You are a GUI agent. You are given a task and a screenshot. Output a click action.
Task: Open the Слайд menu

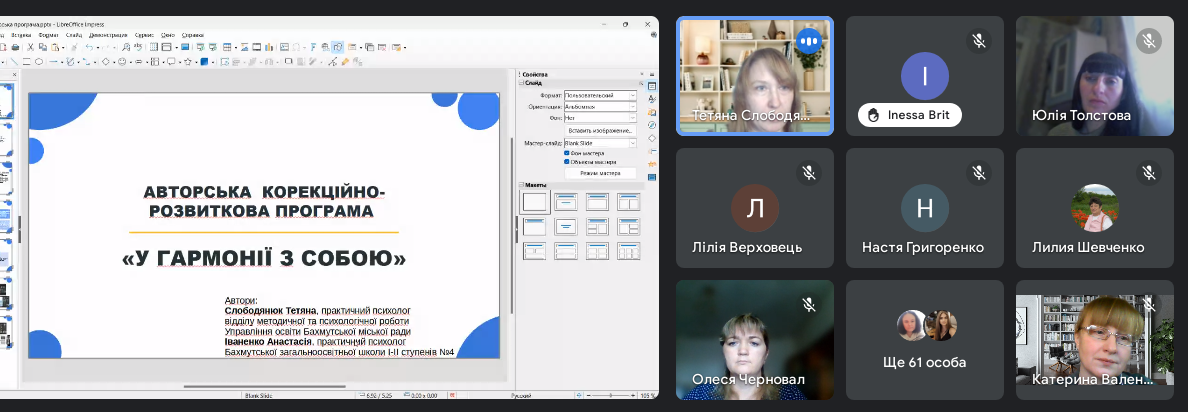(x=73, y=35)
